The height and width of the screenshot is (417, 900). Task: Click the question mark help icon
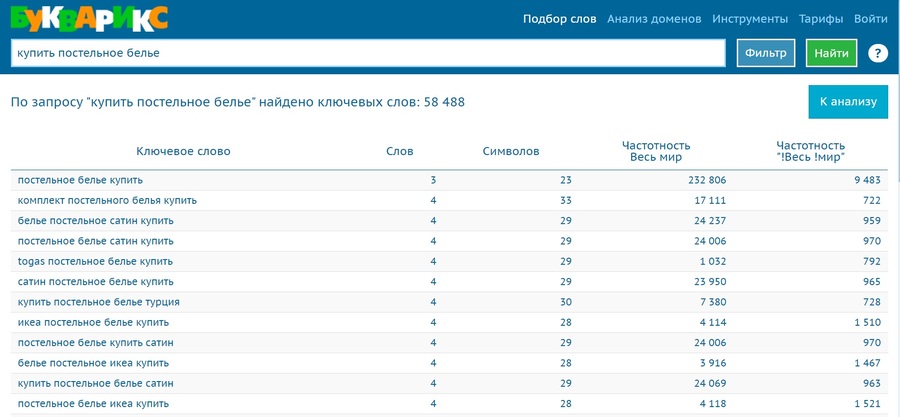click(878, 53)
